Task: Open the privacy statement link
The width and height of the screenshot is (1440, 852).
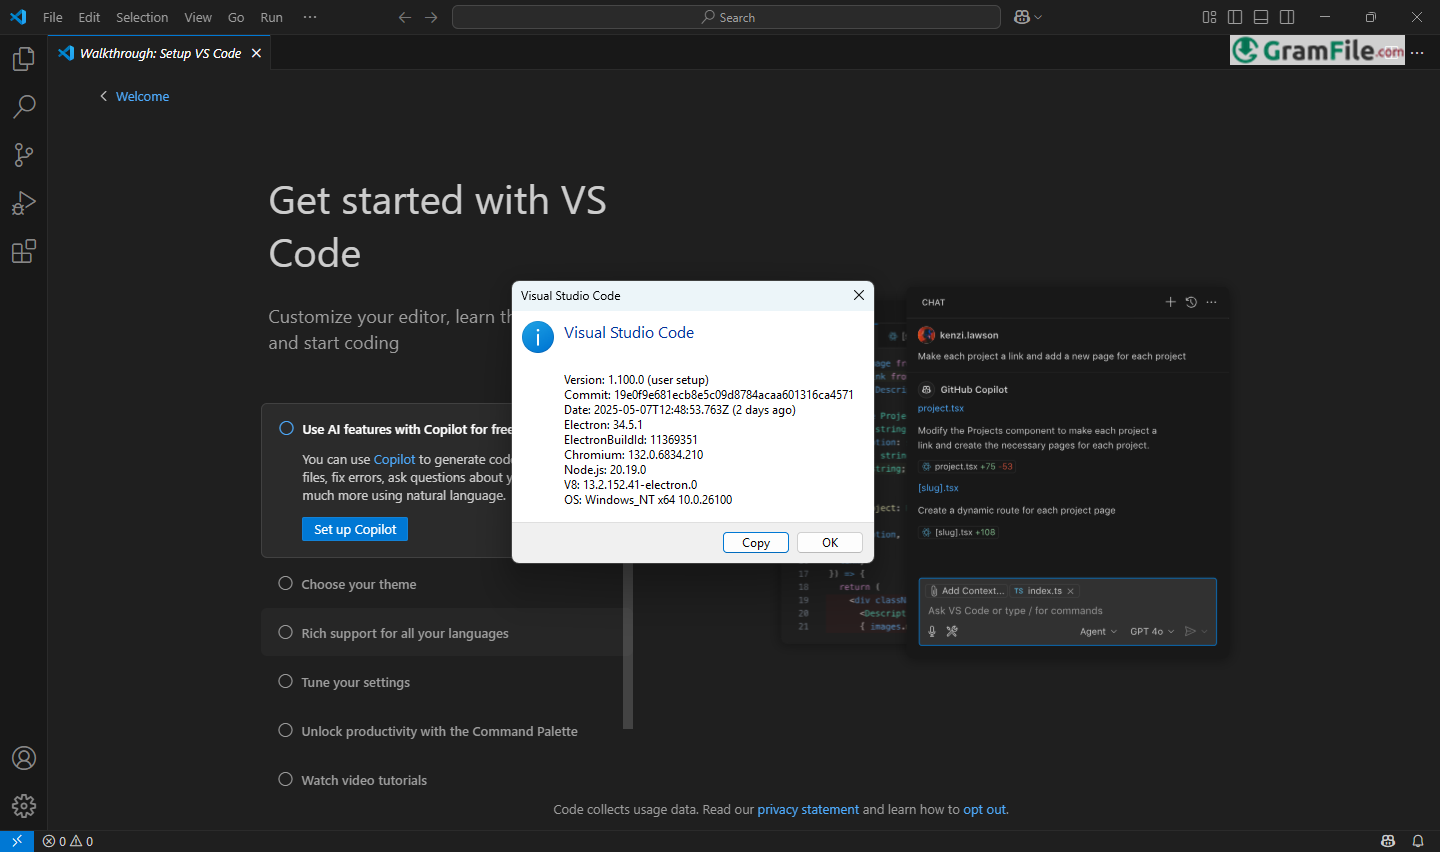Action: pos(808,809)
